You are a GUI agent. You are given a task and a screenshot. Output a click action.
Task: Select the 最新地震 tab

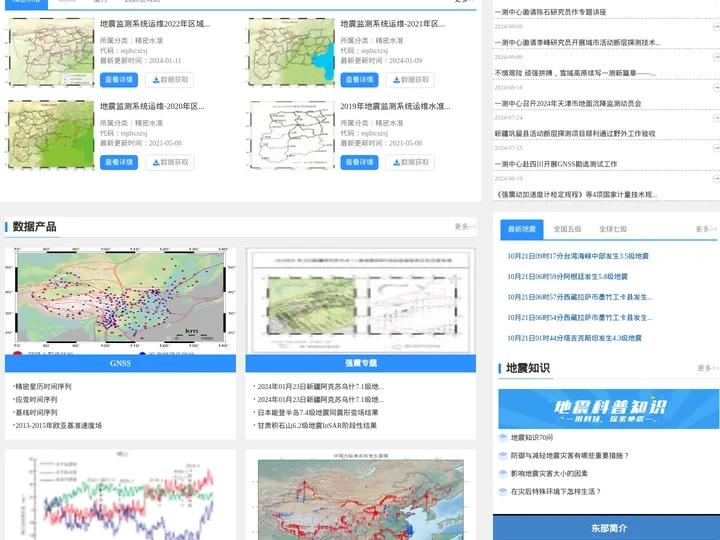tap(522, 229)
